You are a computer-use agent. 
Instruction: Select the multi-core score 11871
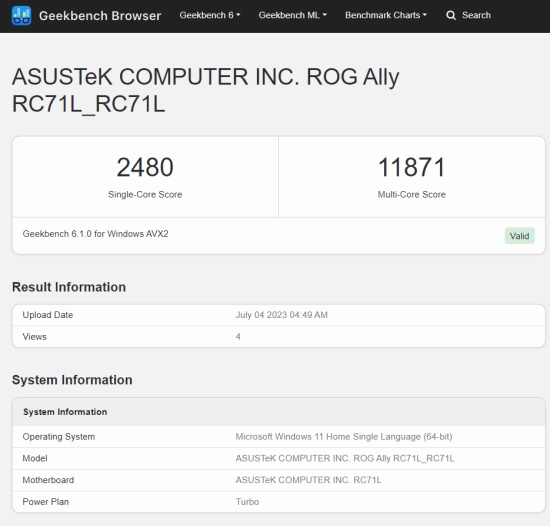[412, 167]
